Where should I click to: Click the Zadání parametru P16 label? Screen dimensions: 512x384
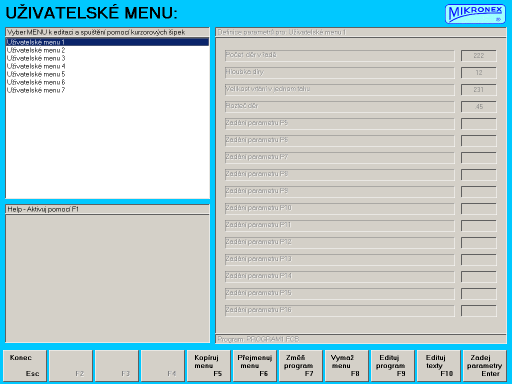coord(340,311)
